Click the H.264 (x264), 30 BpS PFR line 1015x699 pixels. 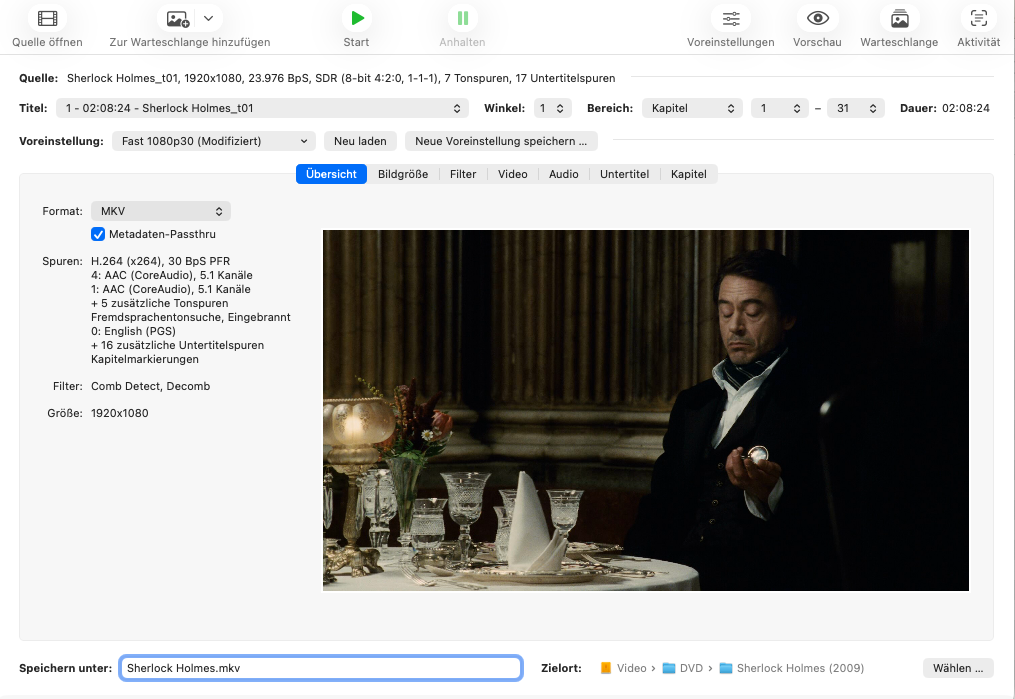161,261
